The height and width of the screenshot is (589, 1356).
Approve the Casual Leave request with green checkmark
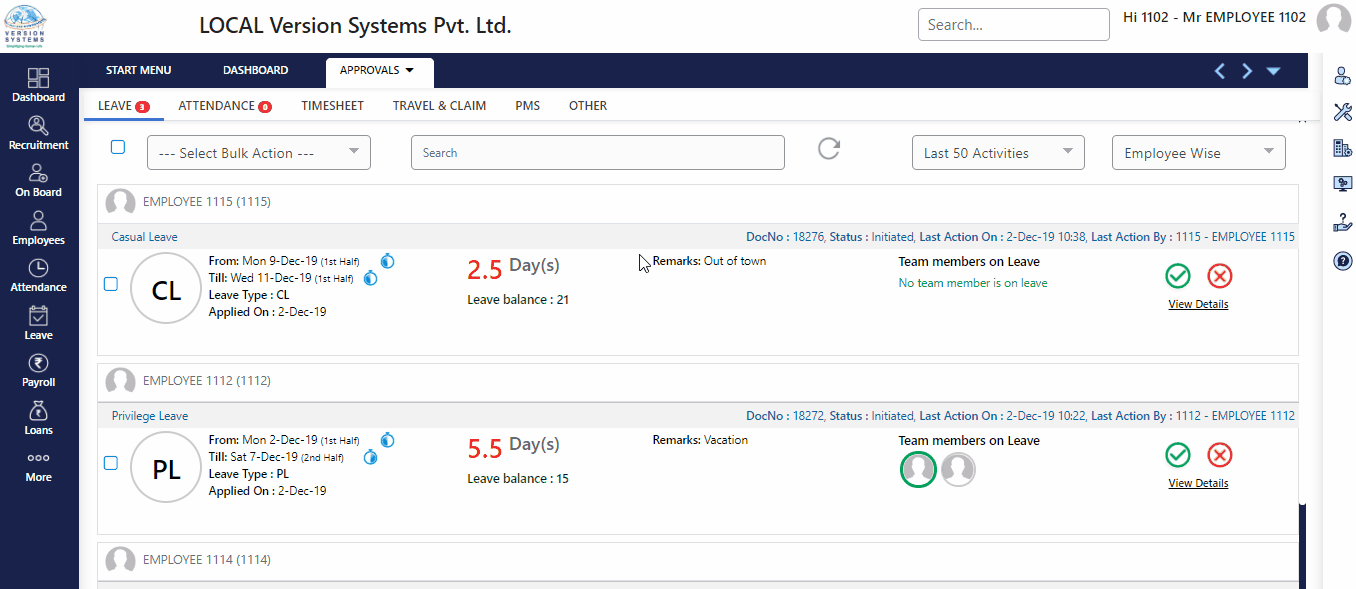(1178, 276)
